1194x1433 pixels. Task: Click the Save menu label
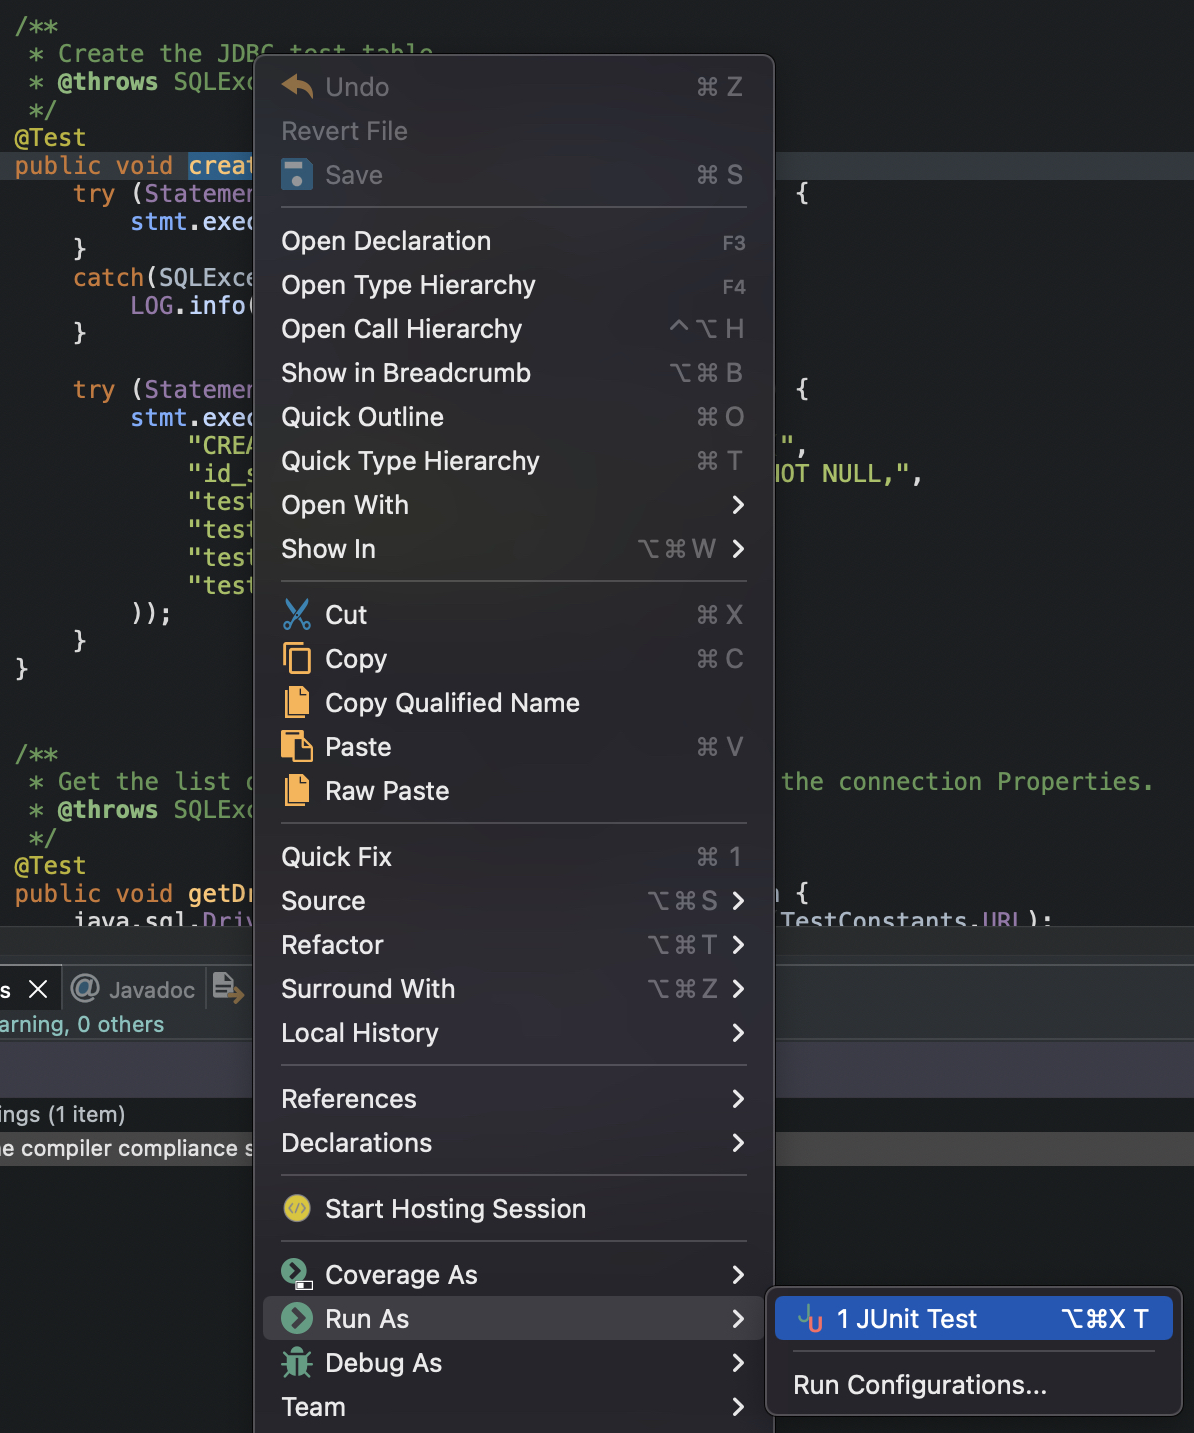(x=354, y=175)
